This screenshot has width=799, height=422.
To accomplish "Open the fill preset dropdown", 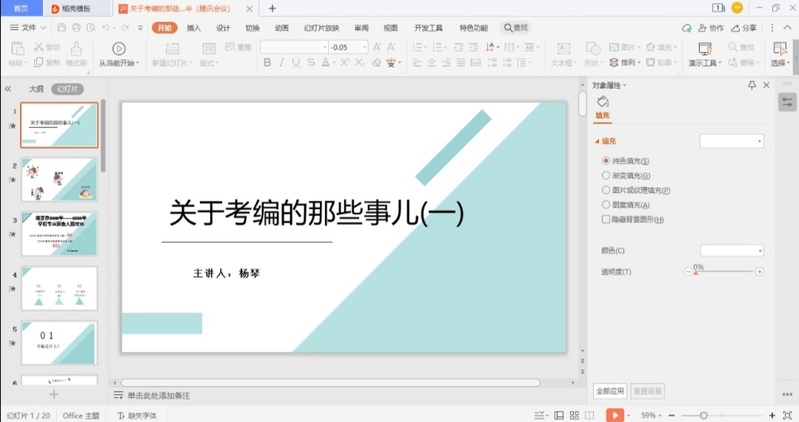I will 731,142.
